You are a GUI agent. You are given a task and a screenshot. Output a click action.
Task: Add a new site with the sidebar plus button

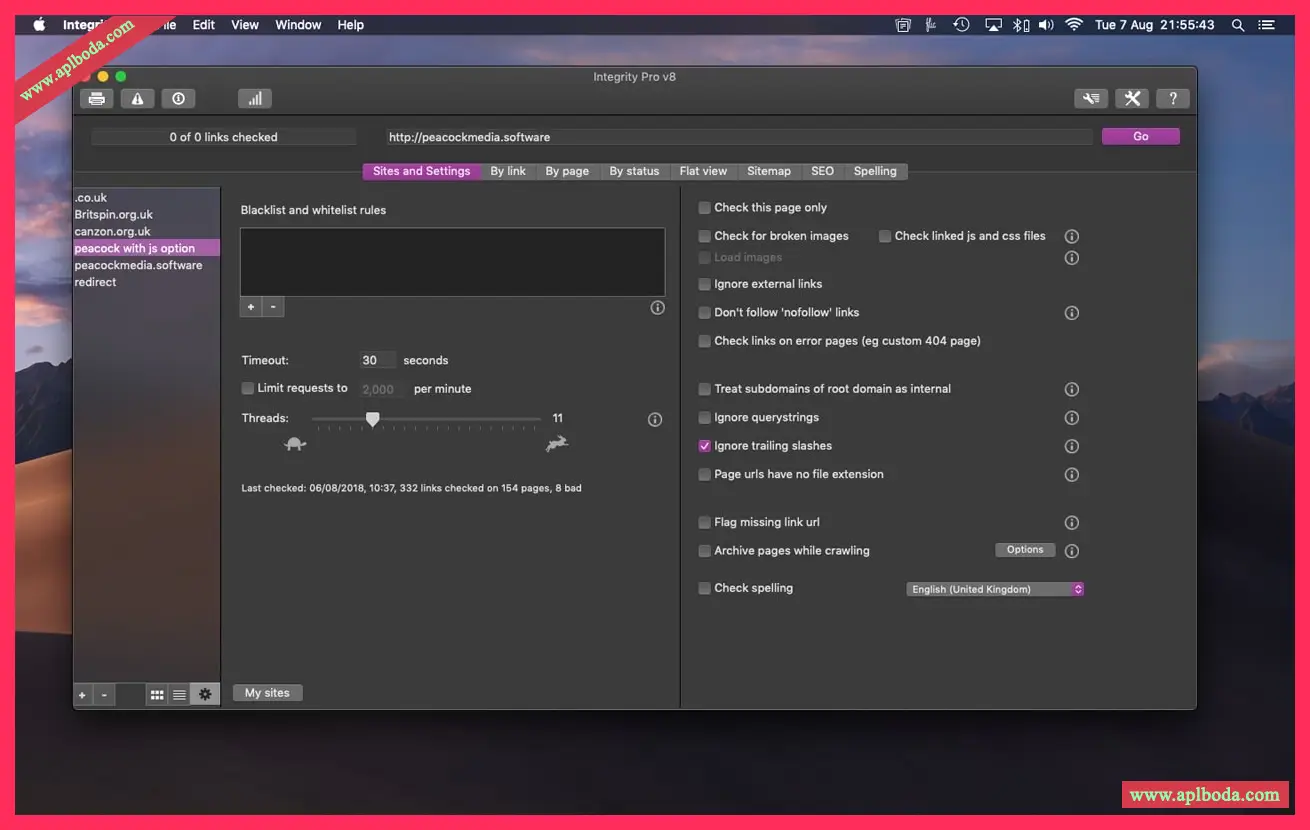[x=82, y=695]
